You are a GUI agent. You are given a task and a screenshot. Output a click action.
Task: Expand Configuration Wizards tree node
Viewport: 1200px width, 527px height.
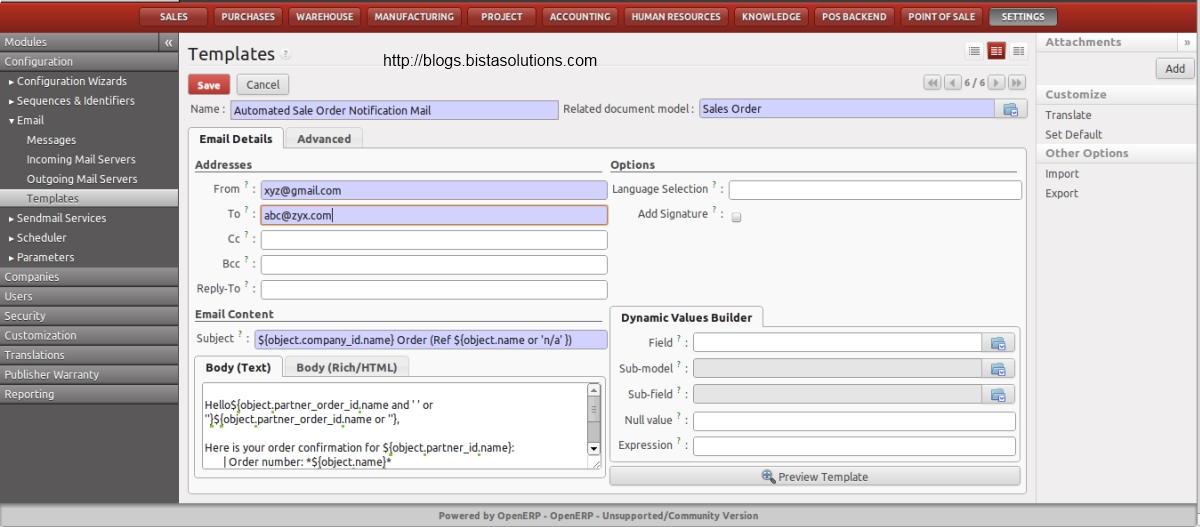[12, 82]
